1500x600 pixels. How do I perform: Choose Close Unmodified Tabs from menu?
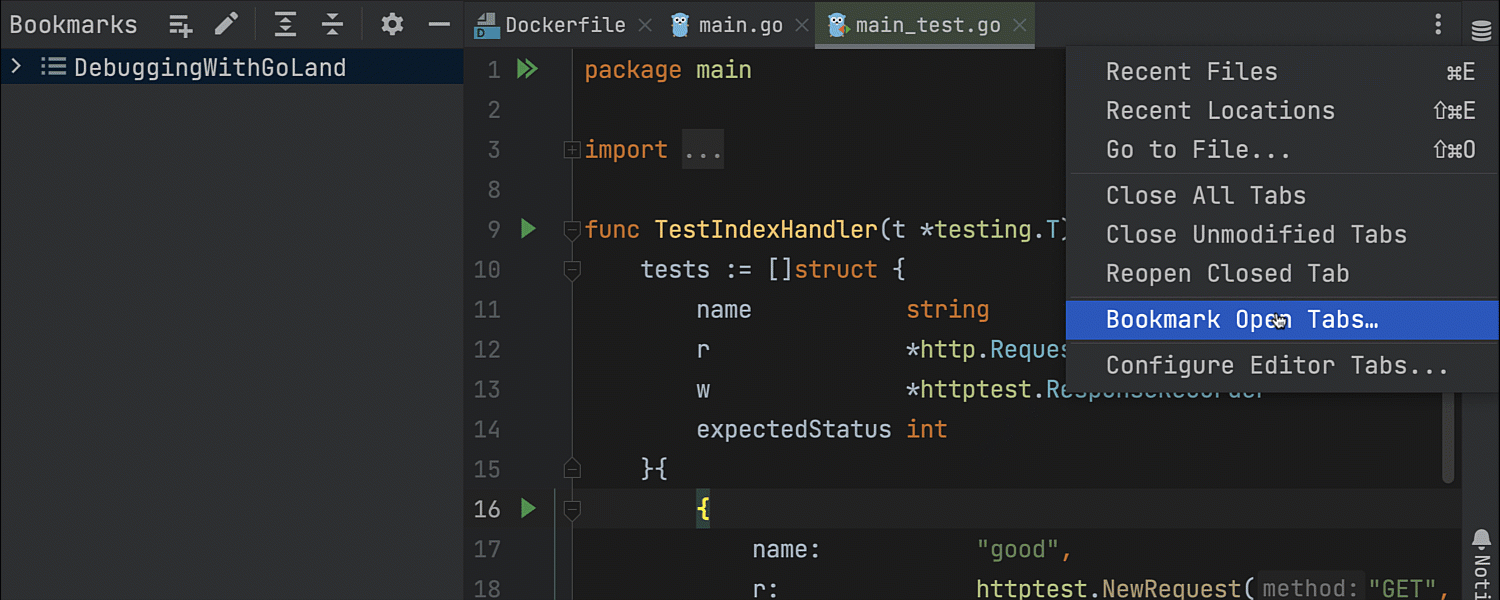click(1255, 235)
